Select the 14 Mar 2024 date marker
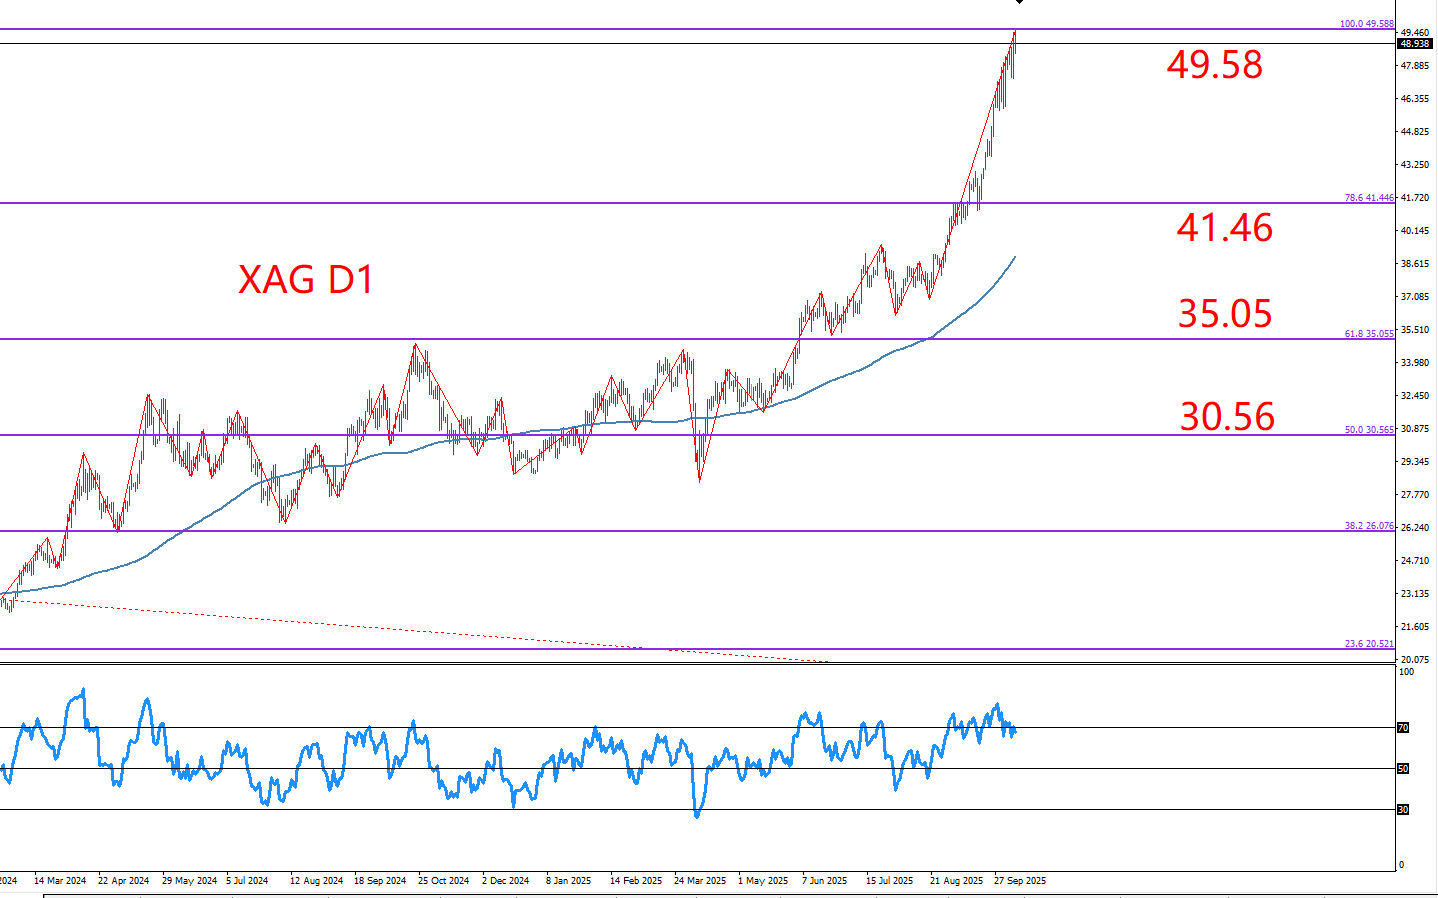 [60, 881]
